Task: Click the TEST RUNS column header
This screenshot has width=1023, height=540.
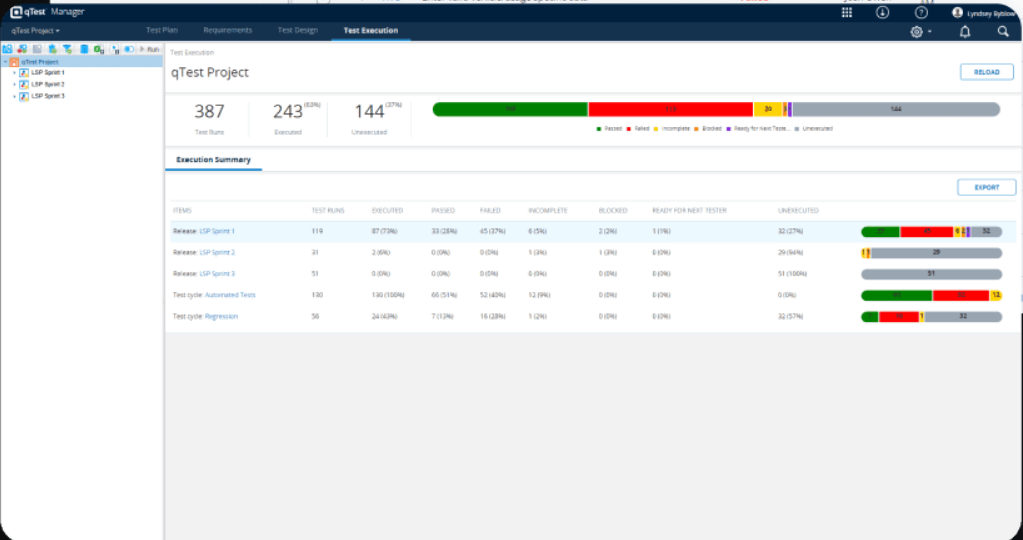Action: (x=328, y=211)
